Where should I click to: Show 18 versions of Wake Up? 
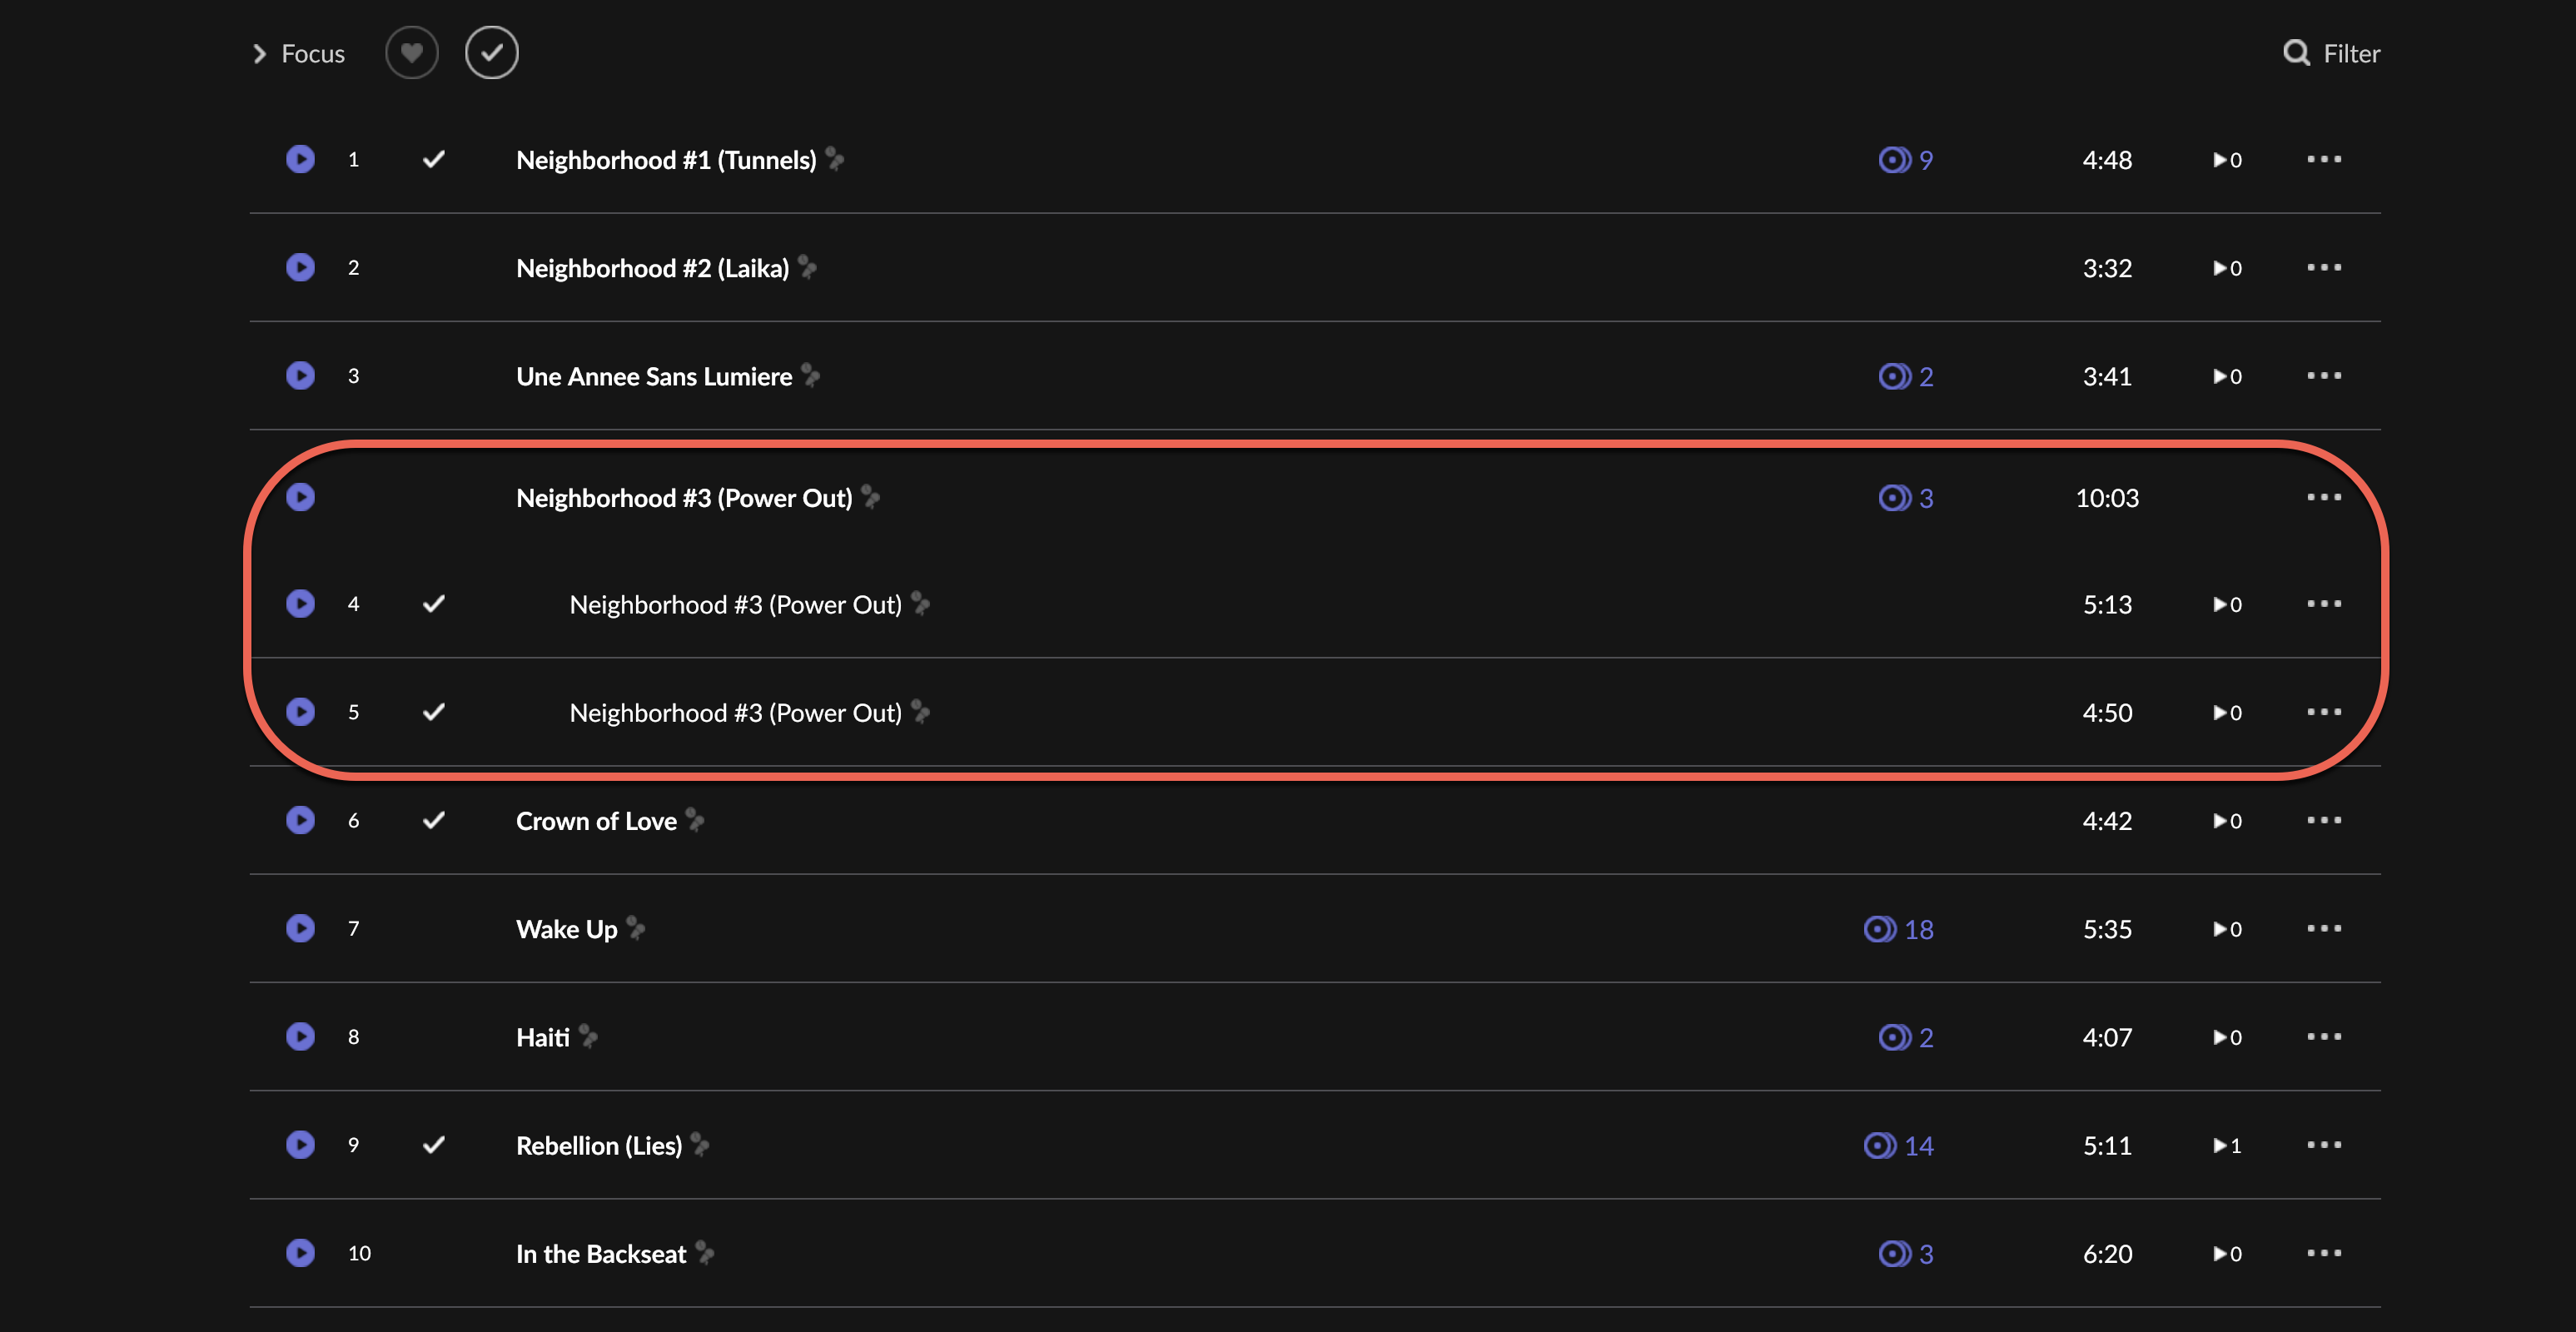click(x=1898, y=929)
